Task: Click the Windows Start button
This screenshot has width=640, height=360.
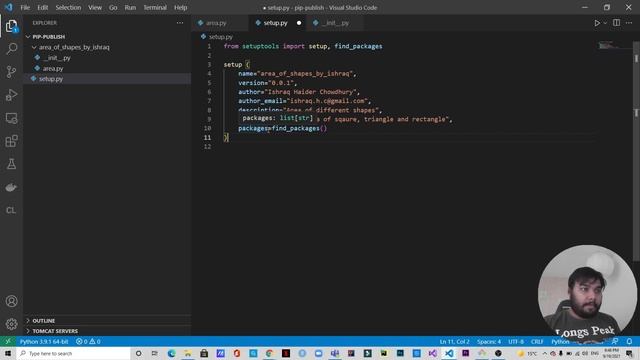Action: pyautogui.click(x=8, y=353)
